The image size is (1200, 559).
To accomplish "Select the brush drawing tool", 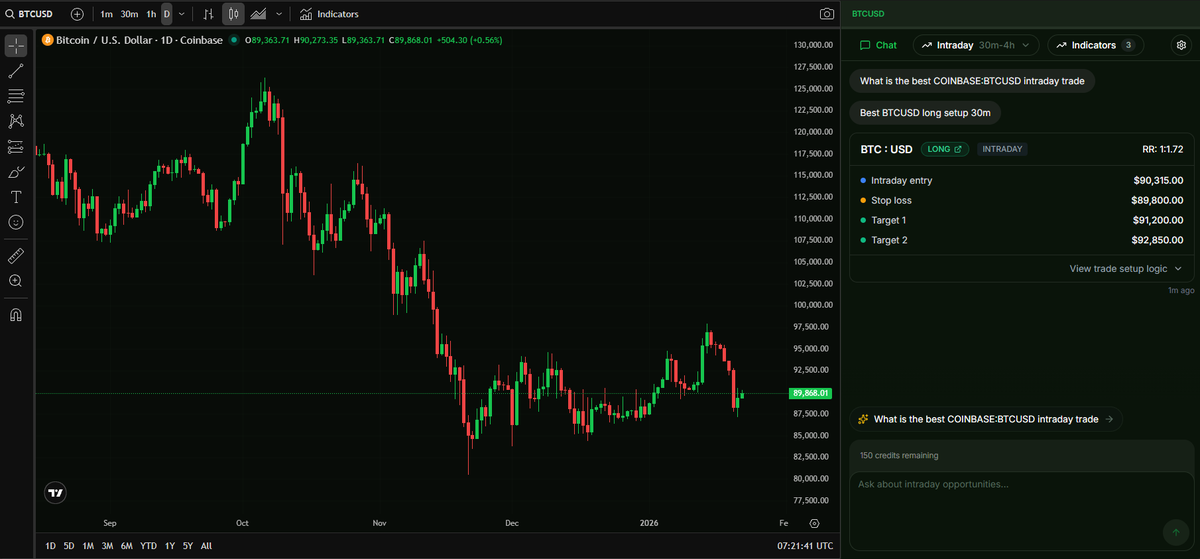I will [16, 172].
